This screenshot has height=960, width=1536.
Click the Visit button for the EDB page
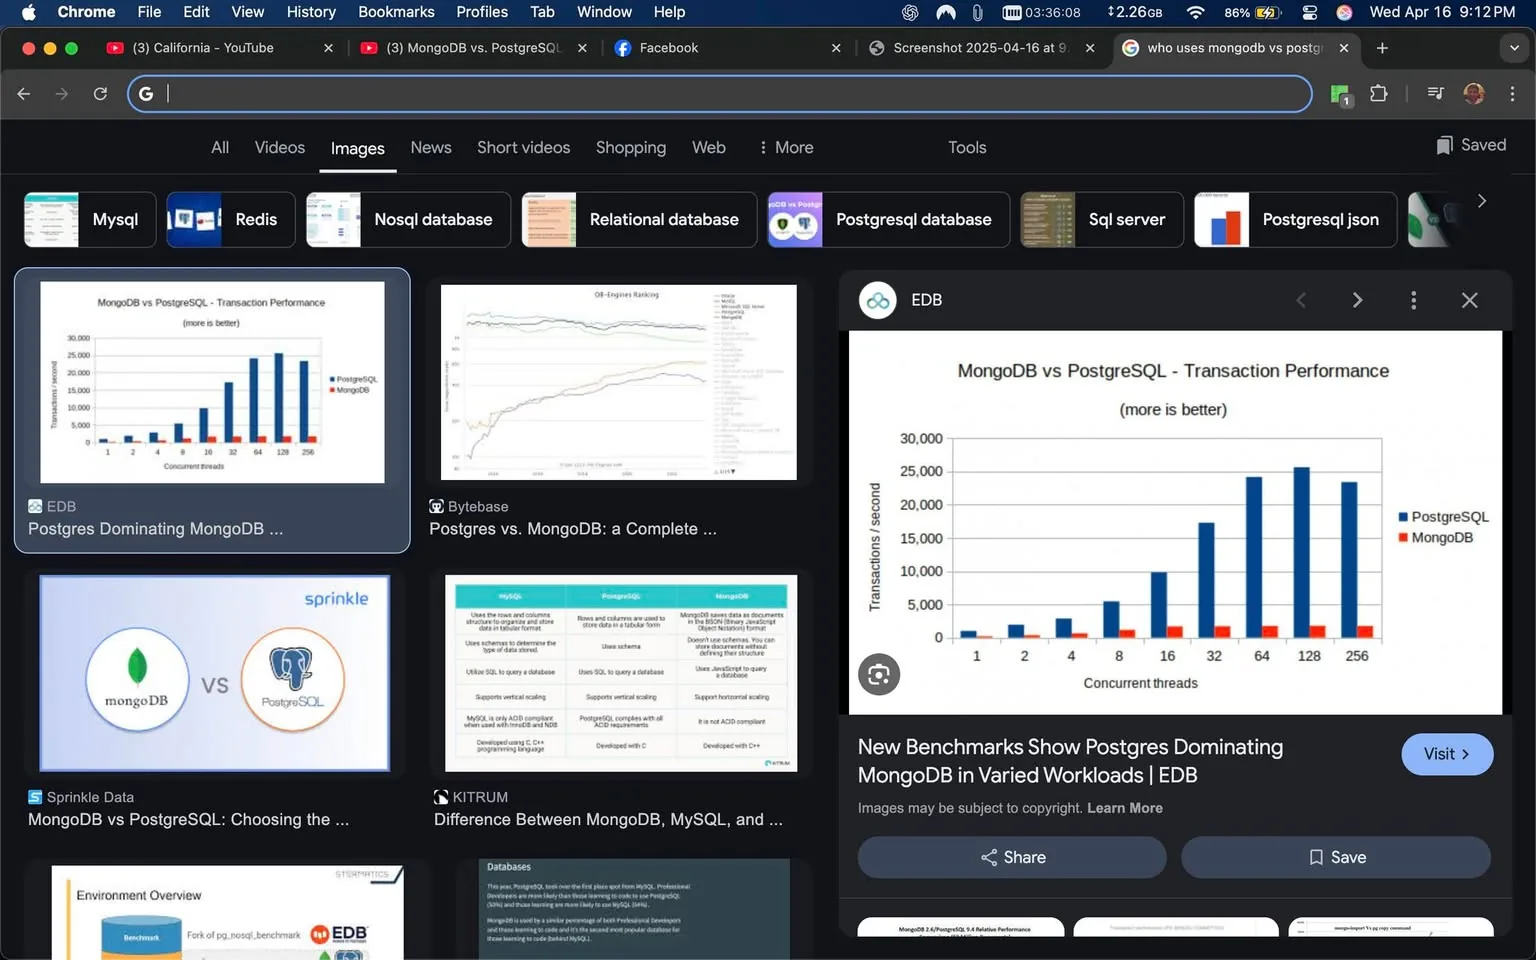[1447, 754]
